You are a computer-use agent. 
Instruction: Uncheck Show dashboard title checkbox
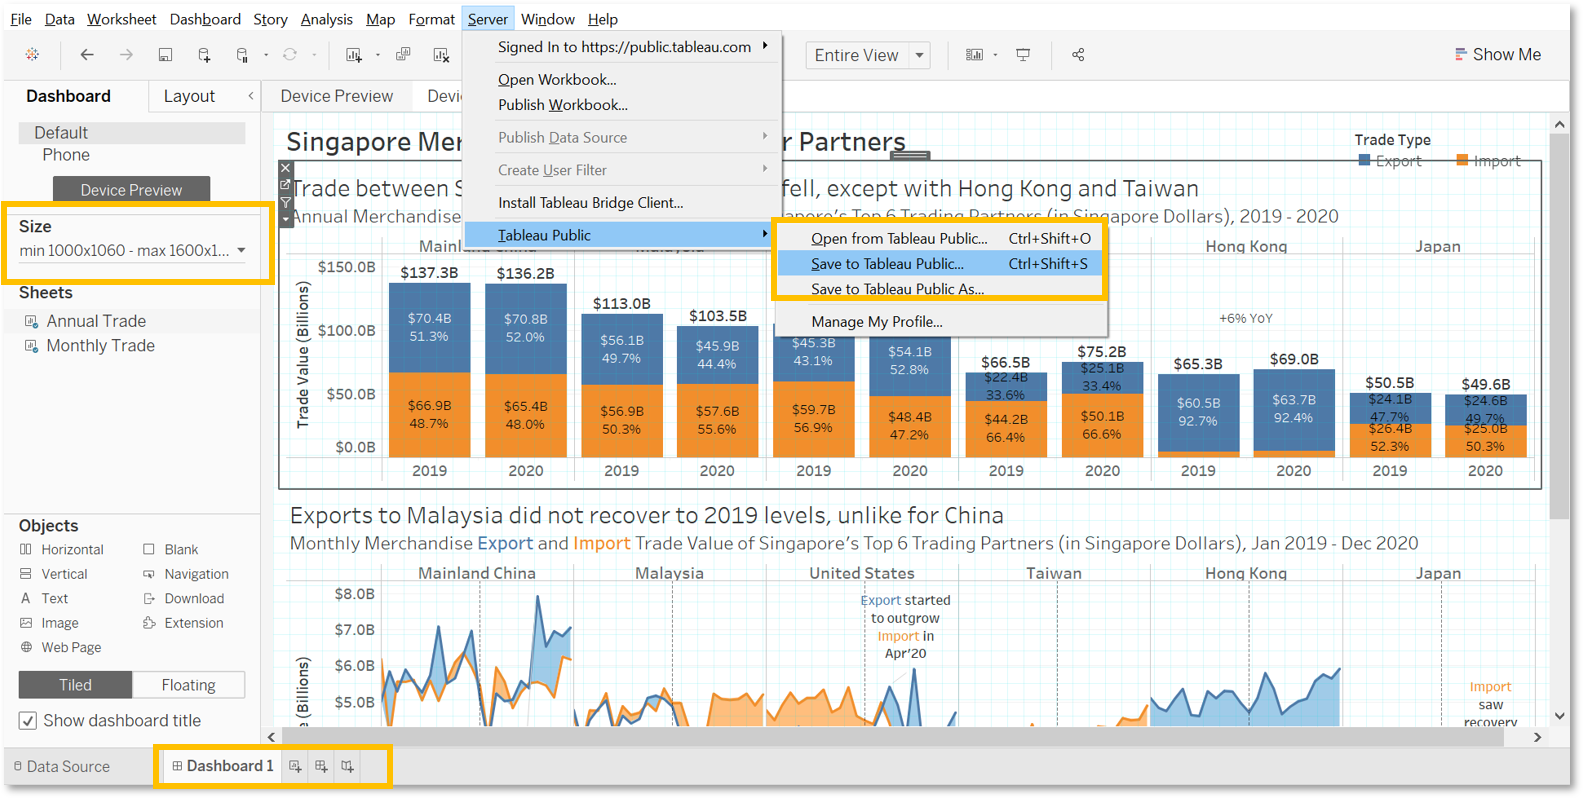(28, 721)
